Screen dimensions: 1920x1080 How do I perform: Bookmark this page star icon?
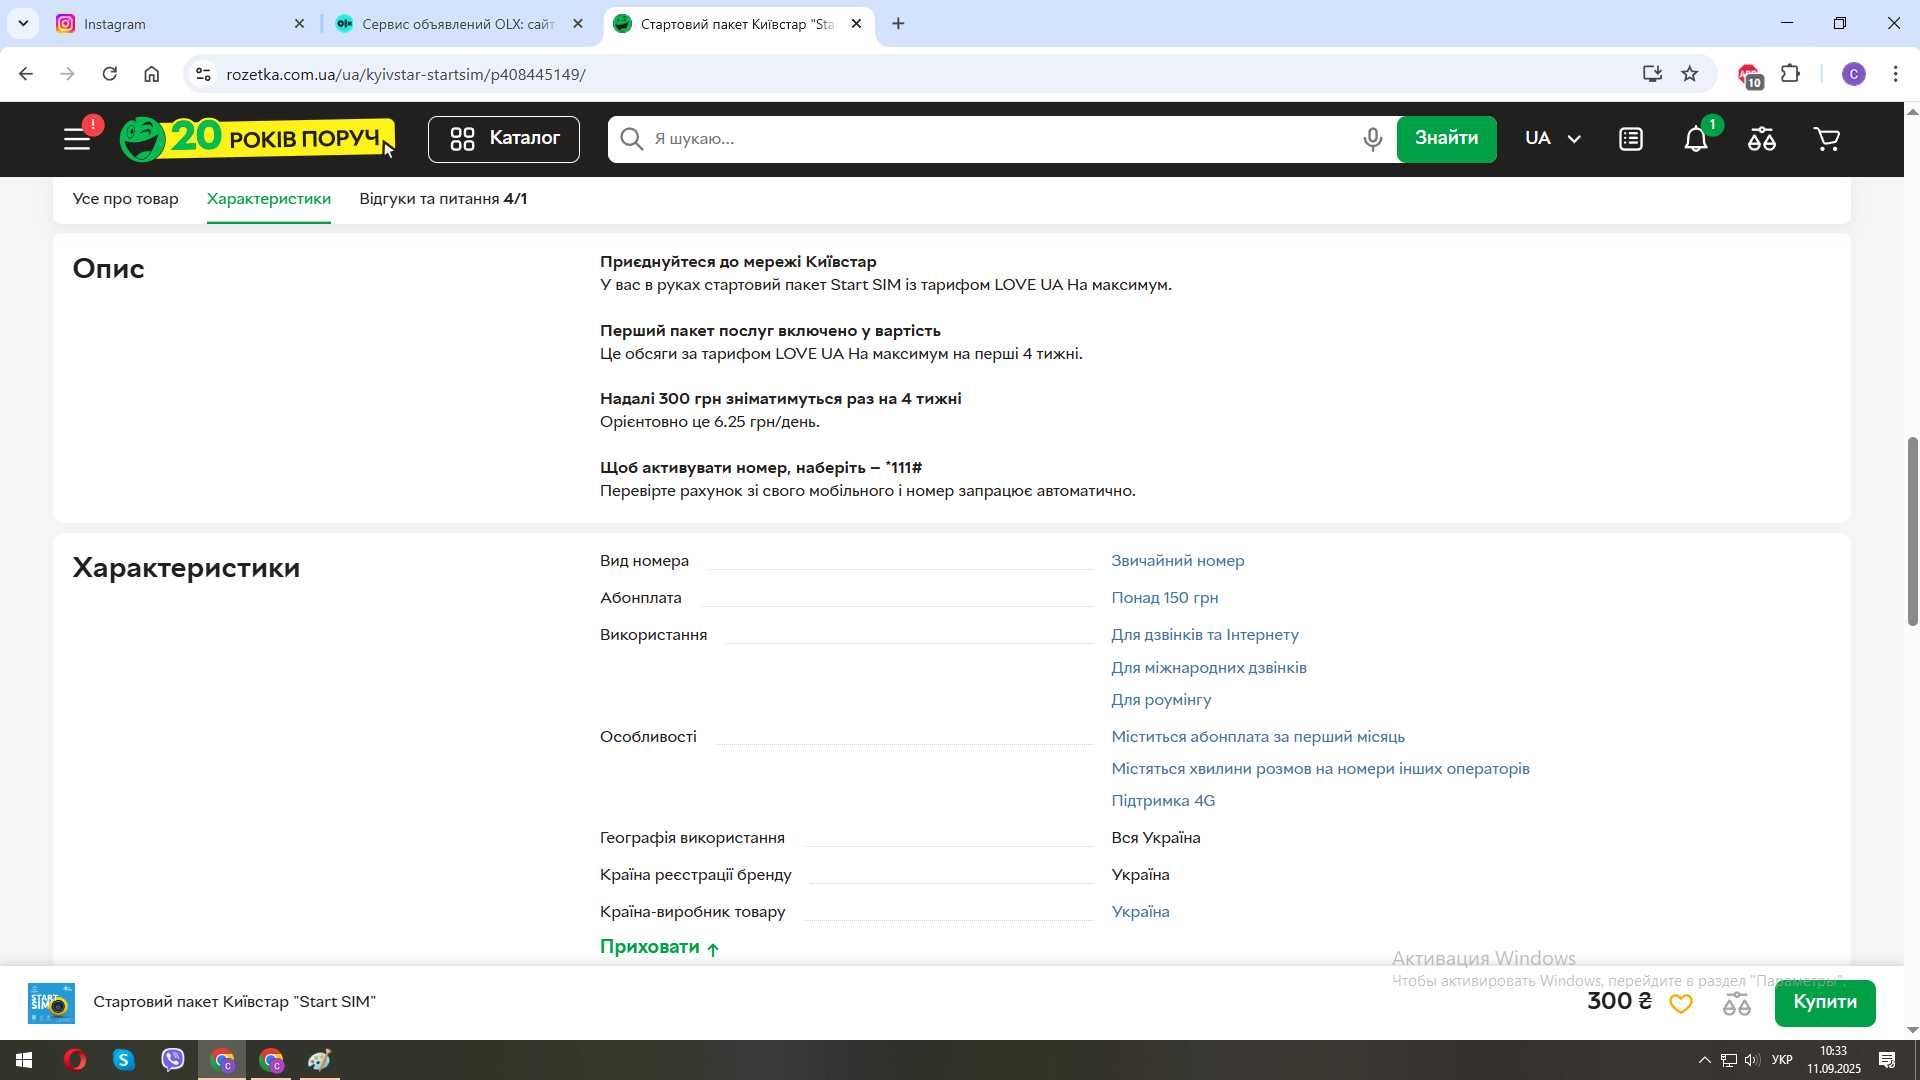1689,74
